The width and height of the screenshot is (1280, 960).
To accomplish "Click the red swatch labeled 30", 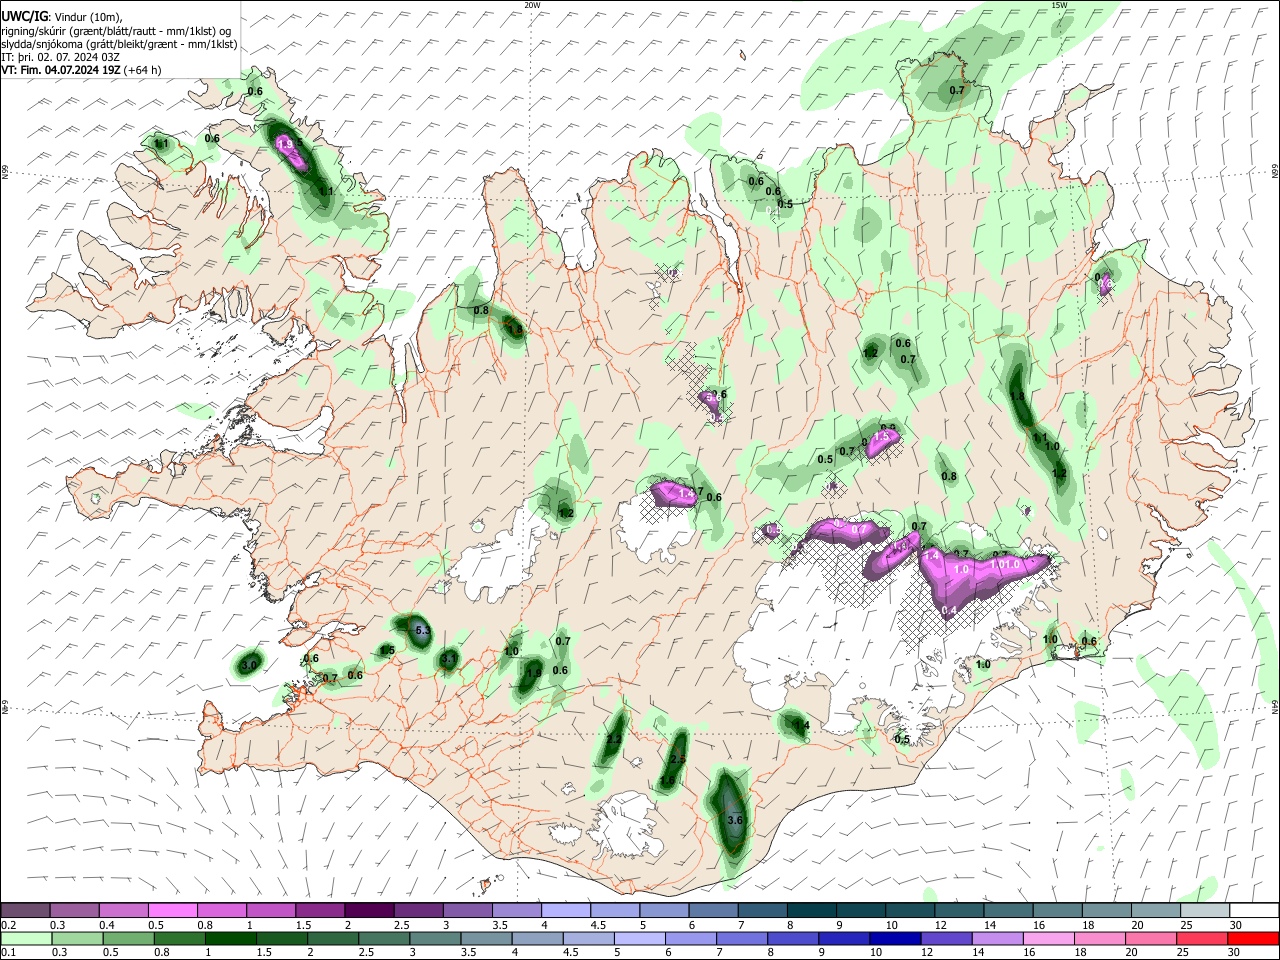I will [1254, 939].
